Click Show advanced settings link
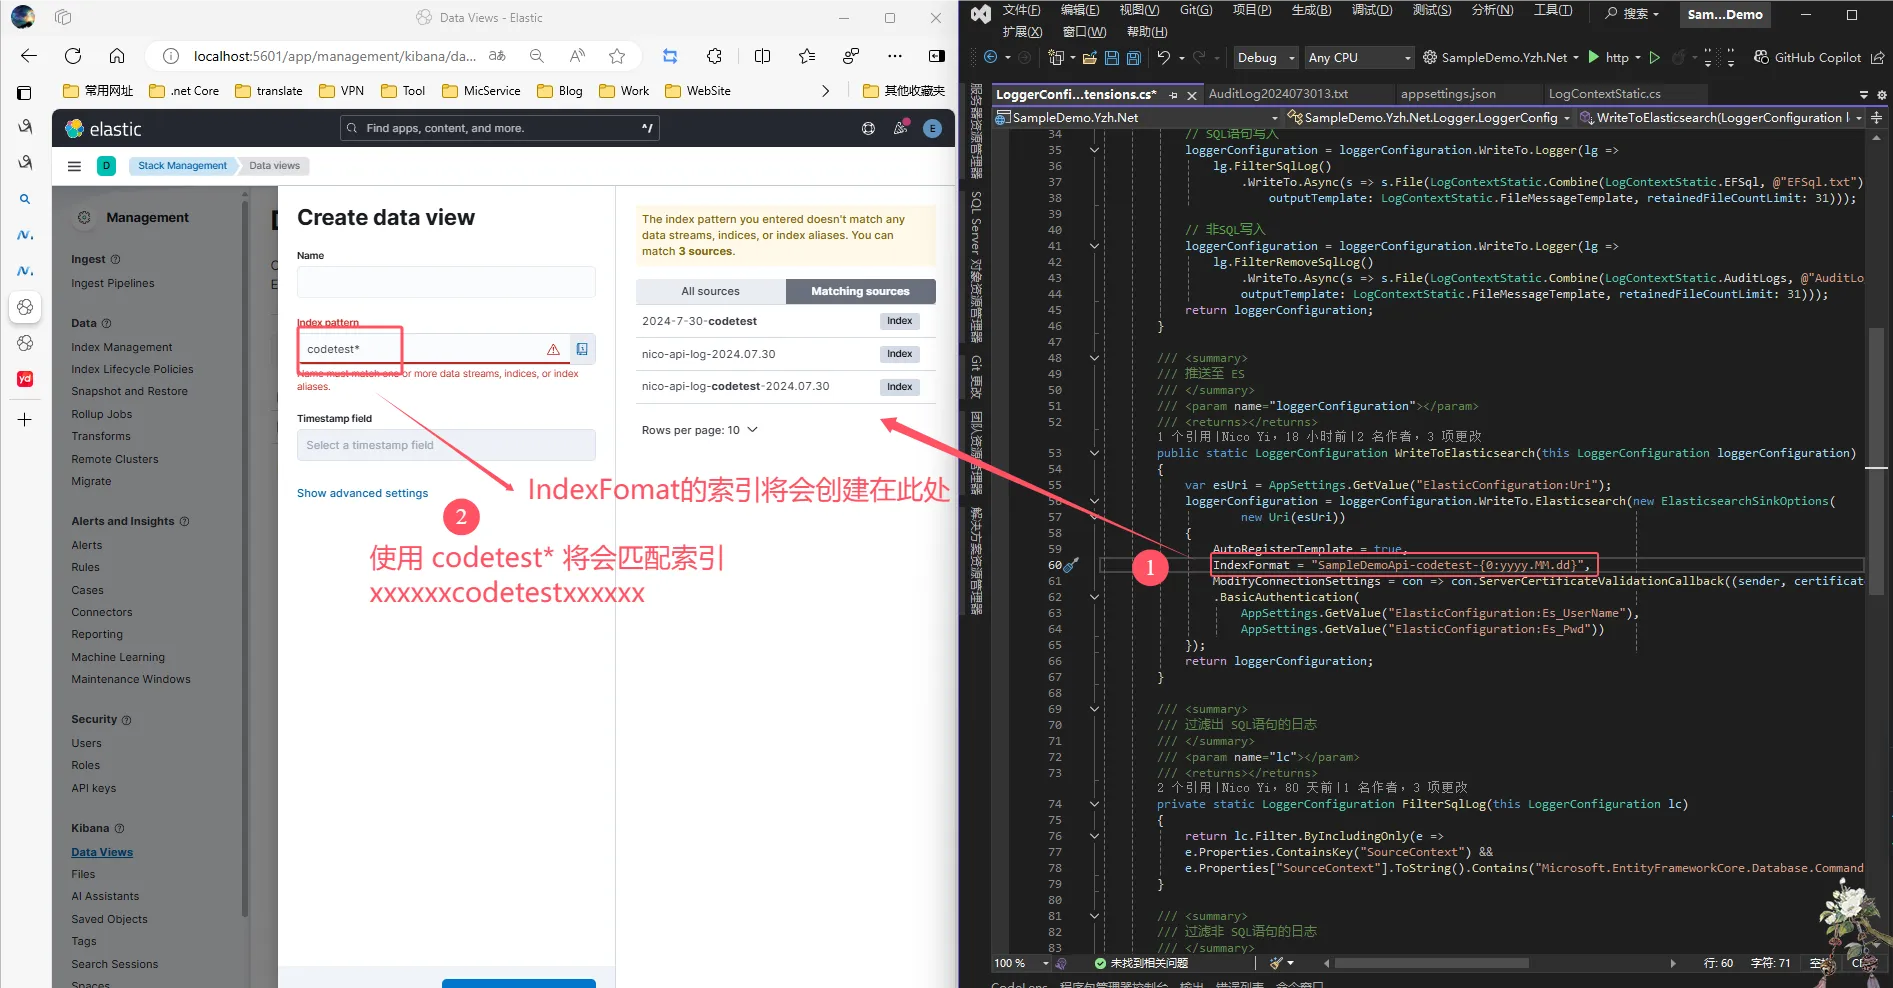The width and height of the screenshot is (1893, 988). pos(362,493)
